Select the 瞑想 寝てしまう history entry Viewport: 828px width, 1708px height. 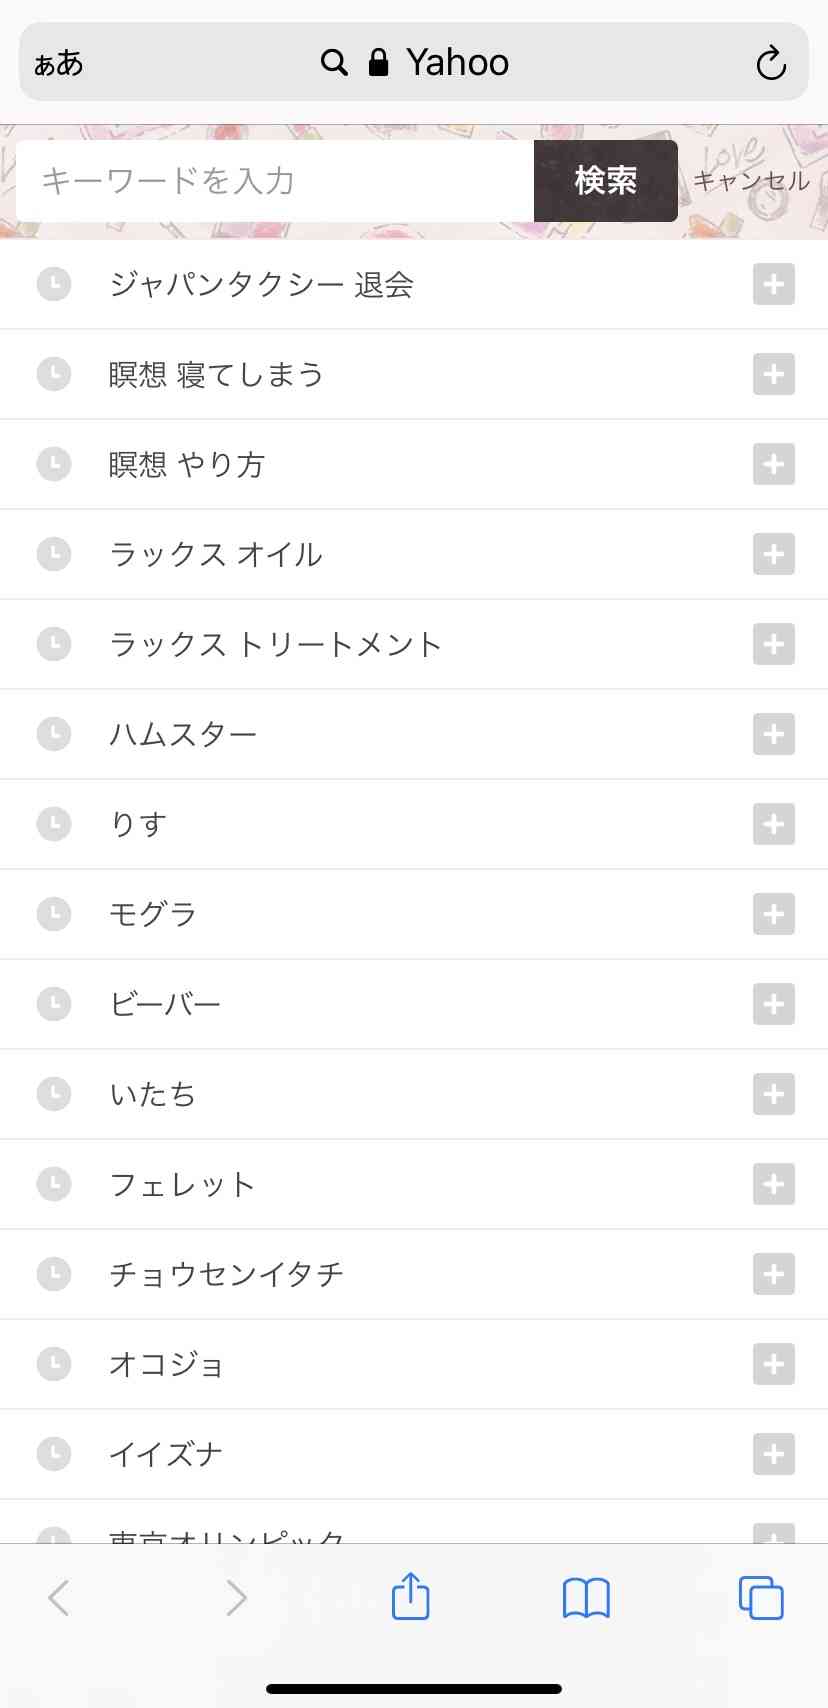(x=216, y=374)
